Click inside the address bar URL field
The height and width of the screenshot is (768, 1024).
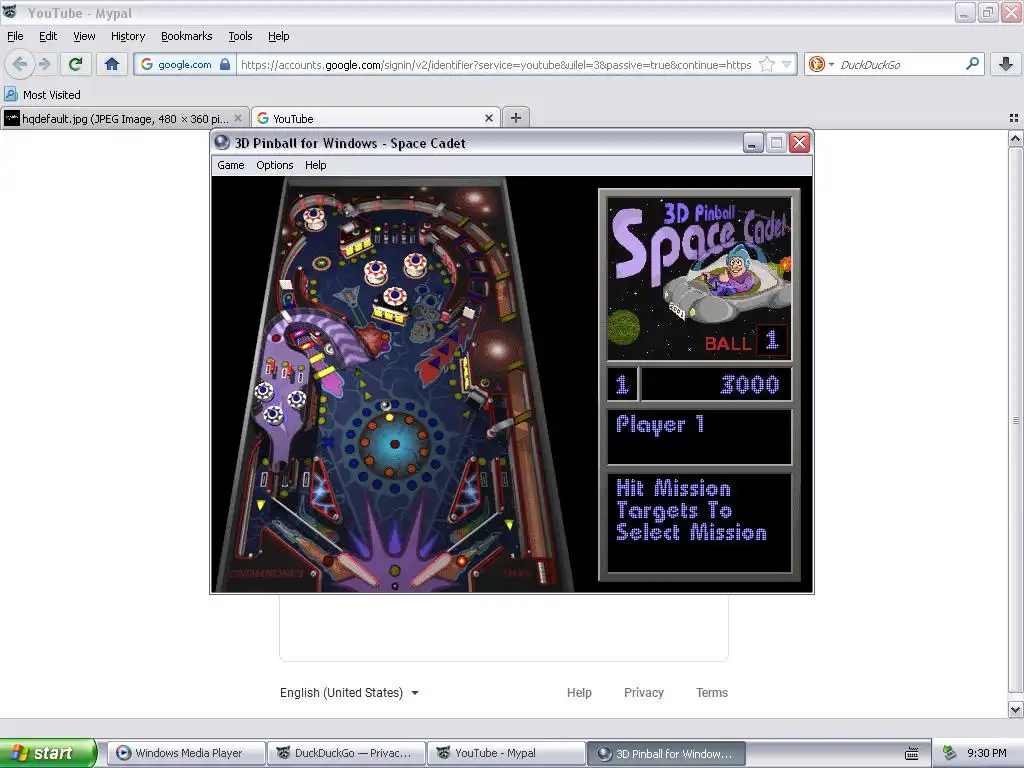[496, 64]
